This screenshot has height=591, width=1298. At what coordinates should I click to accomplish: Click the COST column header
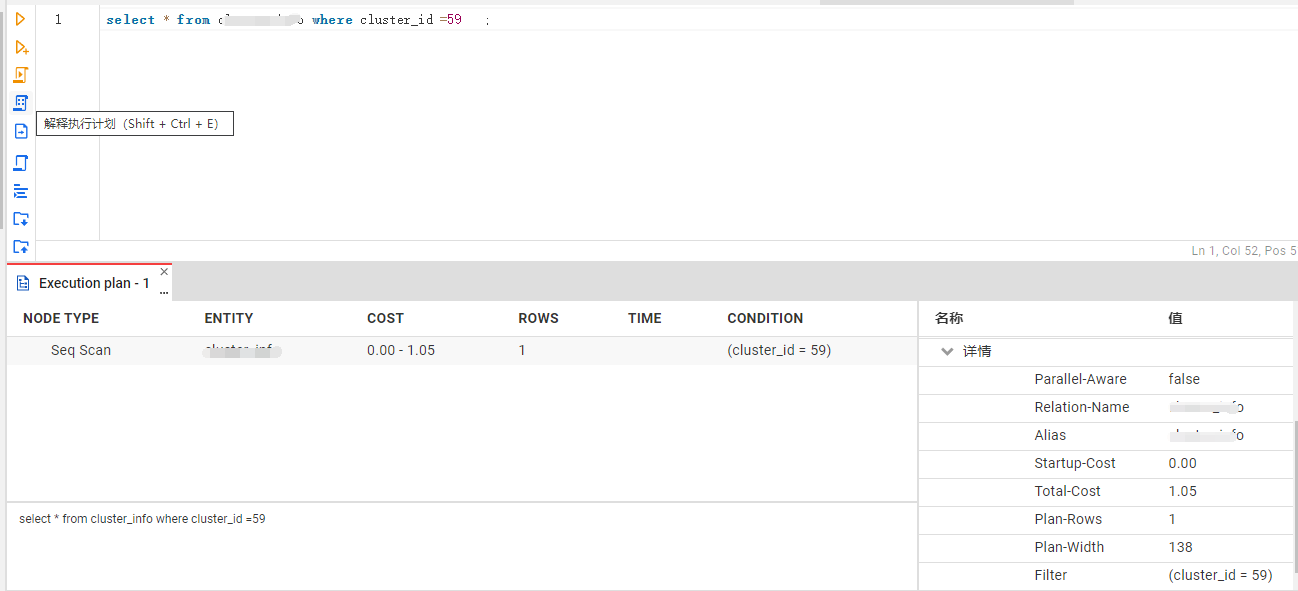(385, 318)
